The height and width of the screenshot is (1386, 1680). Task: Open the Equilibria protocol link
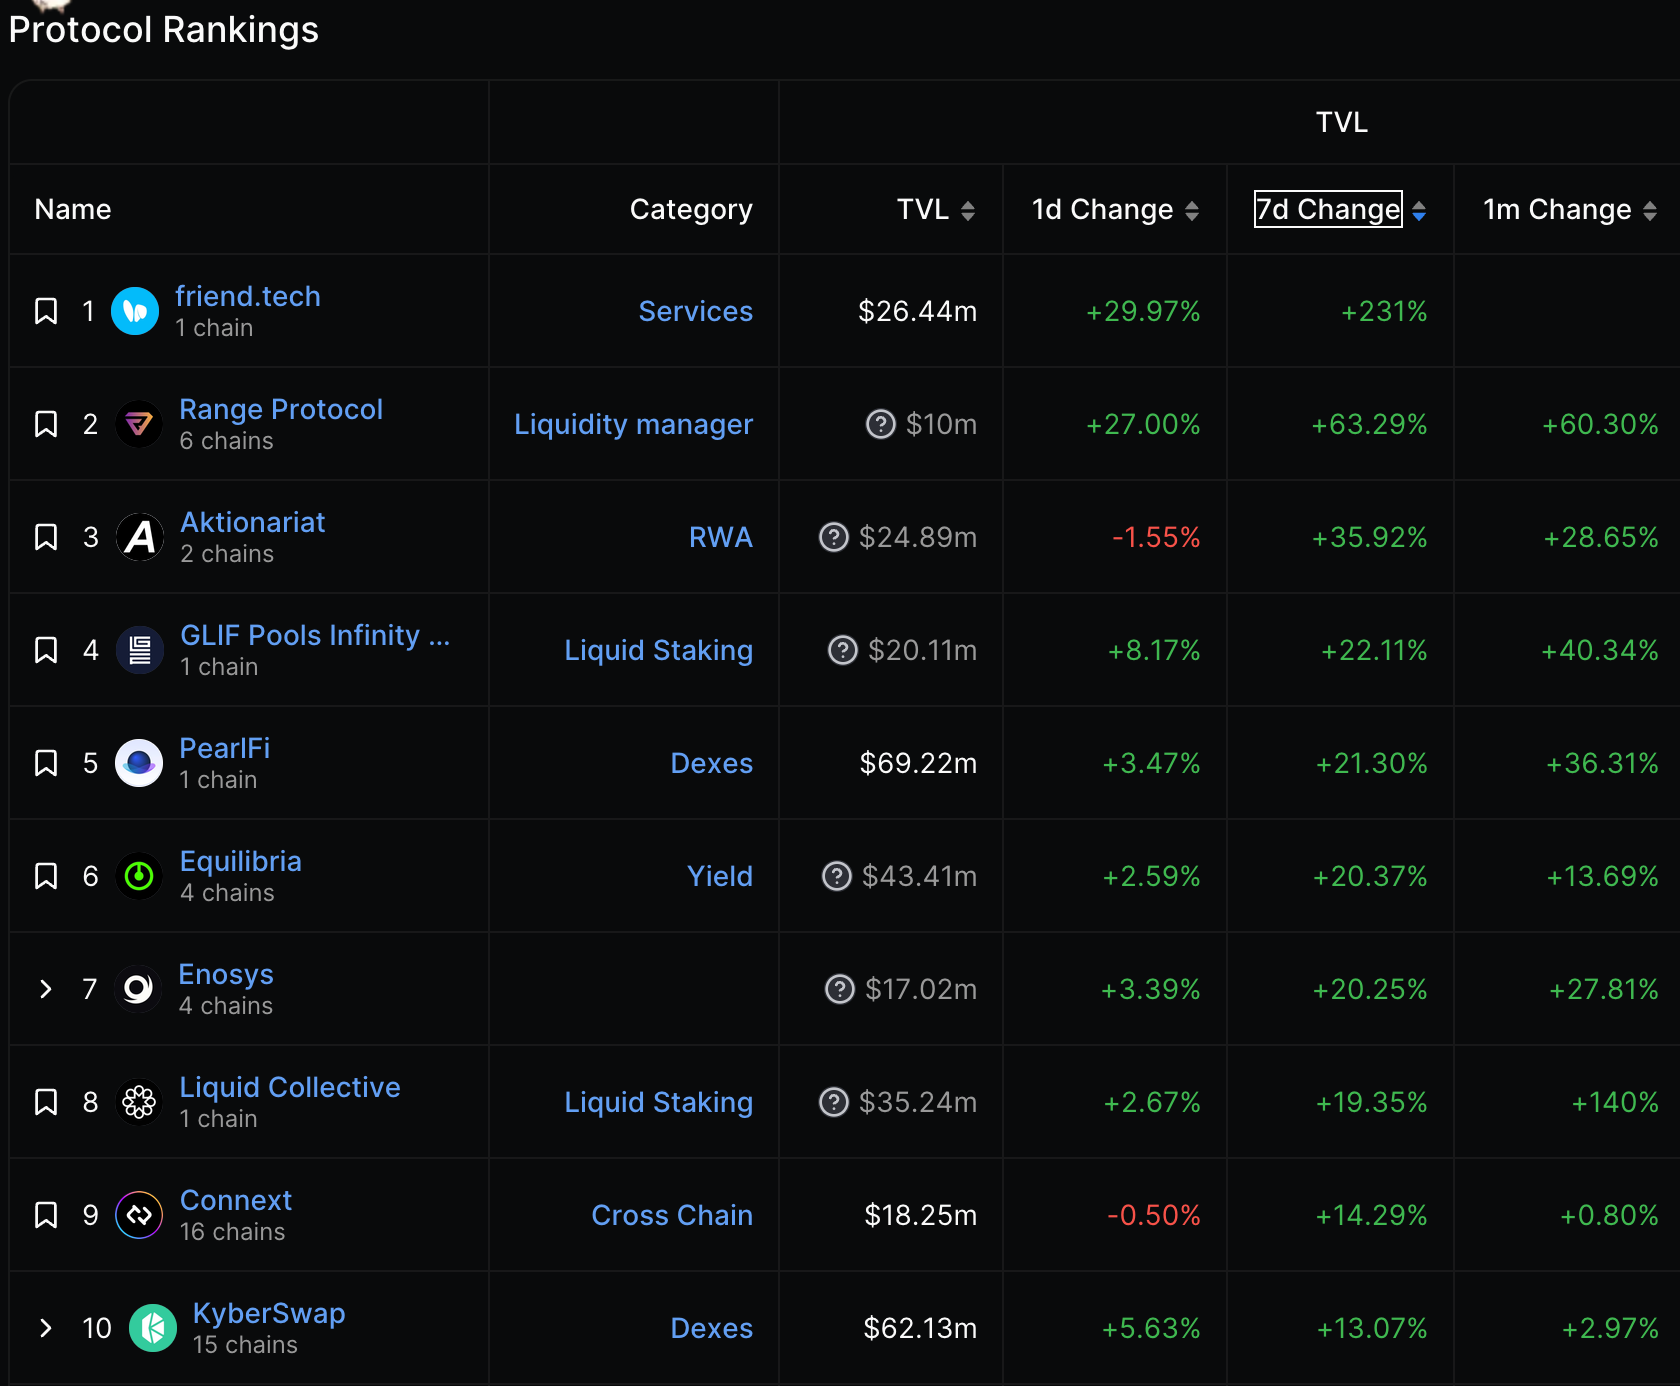(241, 861)
